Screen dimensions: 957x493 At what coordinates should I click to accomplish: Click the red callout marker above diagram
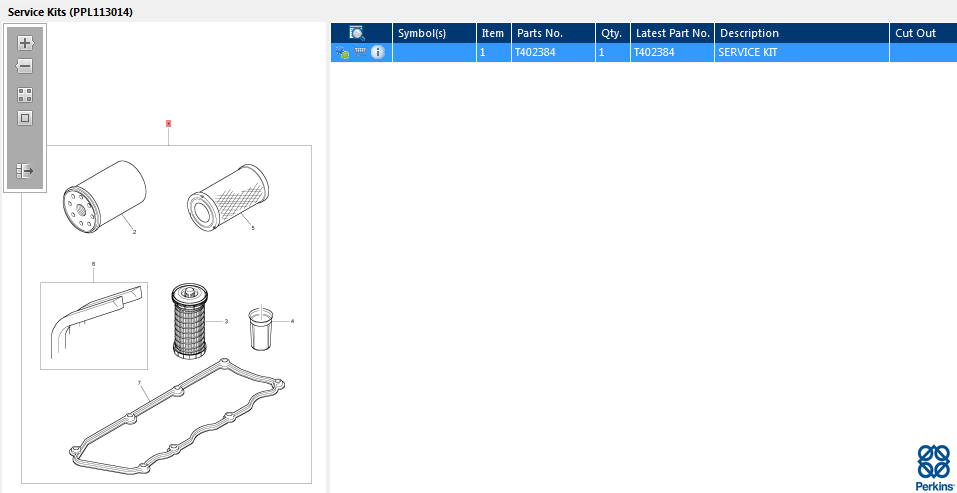[168, 123]
